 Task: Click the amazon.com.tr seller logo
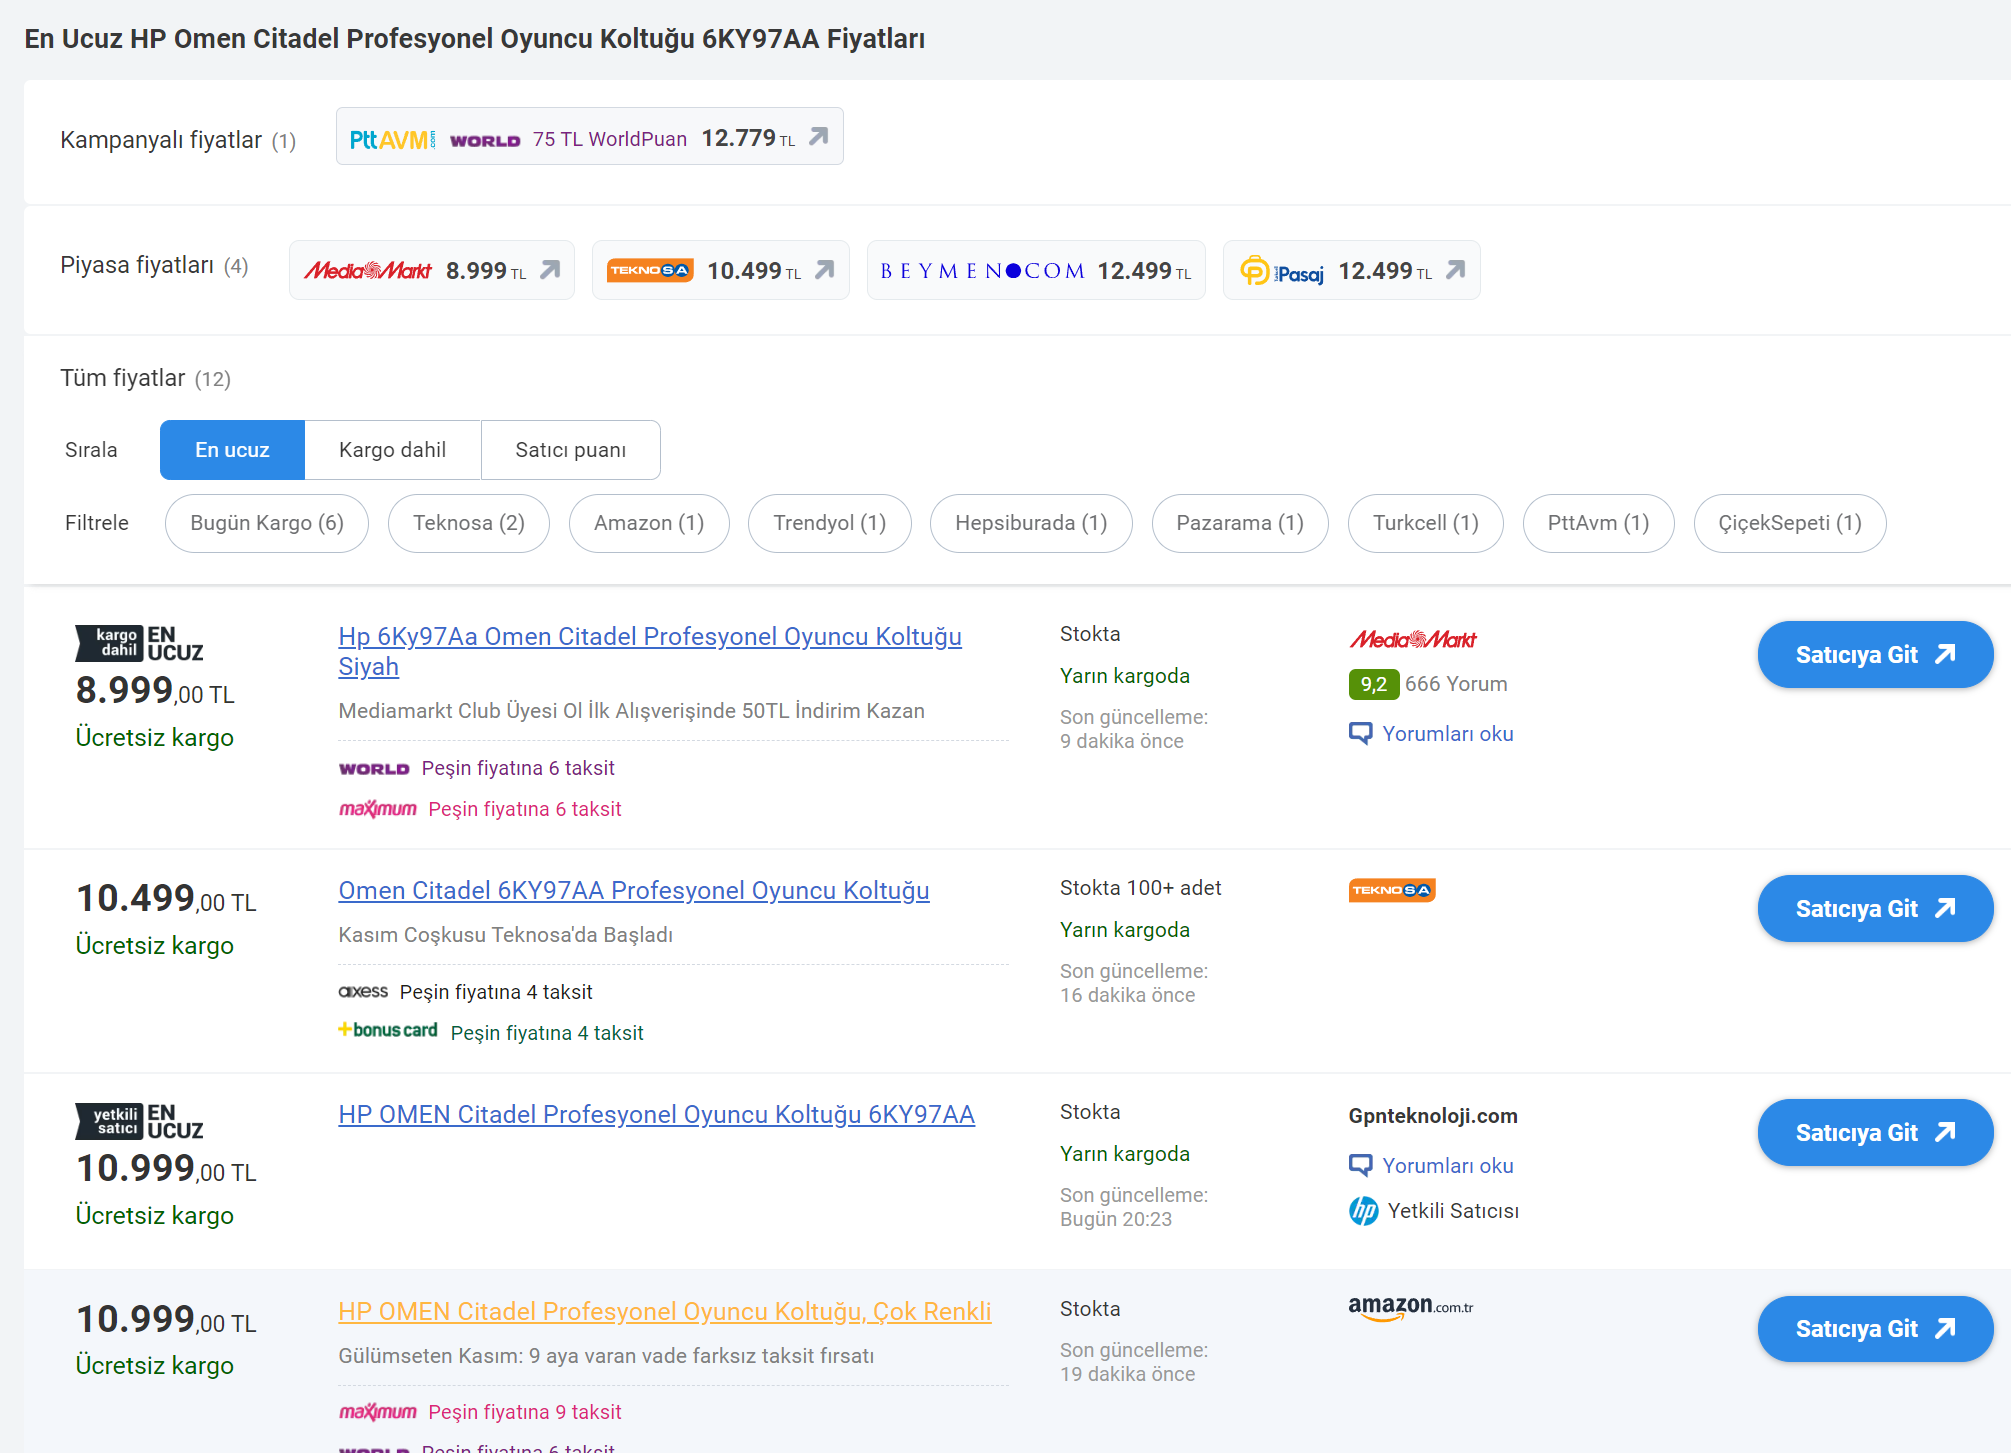point(1411,1308)
